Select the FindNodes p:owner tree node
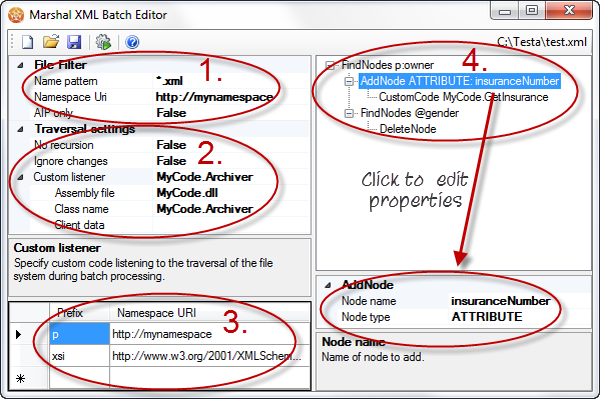The width and height of the screenshot is (600, 399). tap(387, 65)
